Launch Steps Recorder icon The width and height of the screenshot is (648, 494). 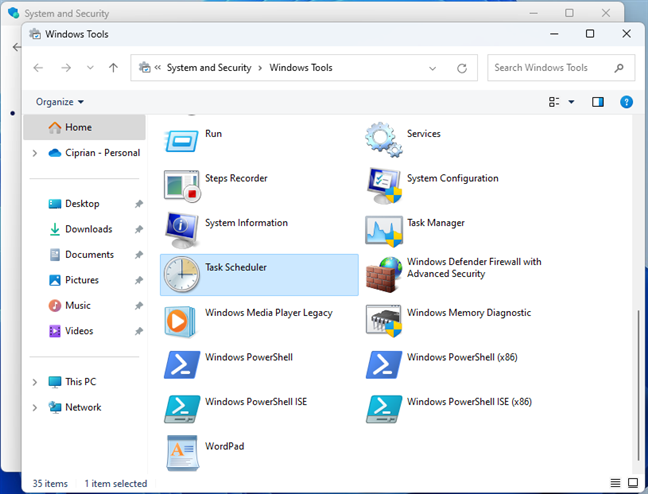pos(182,186)
